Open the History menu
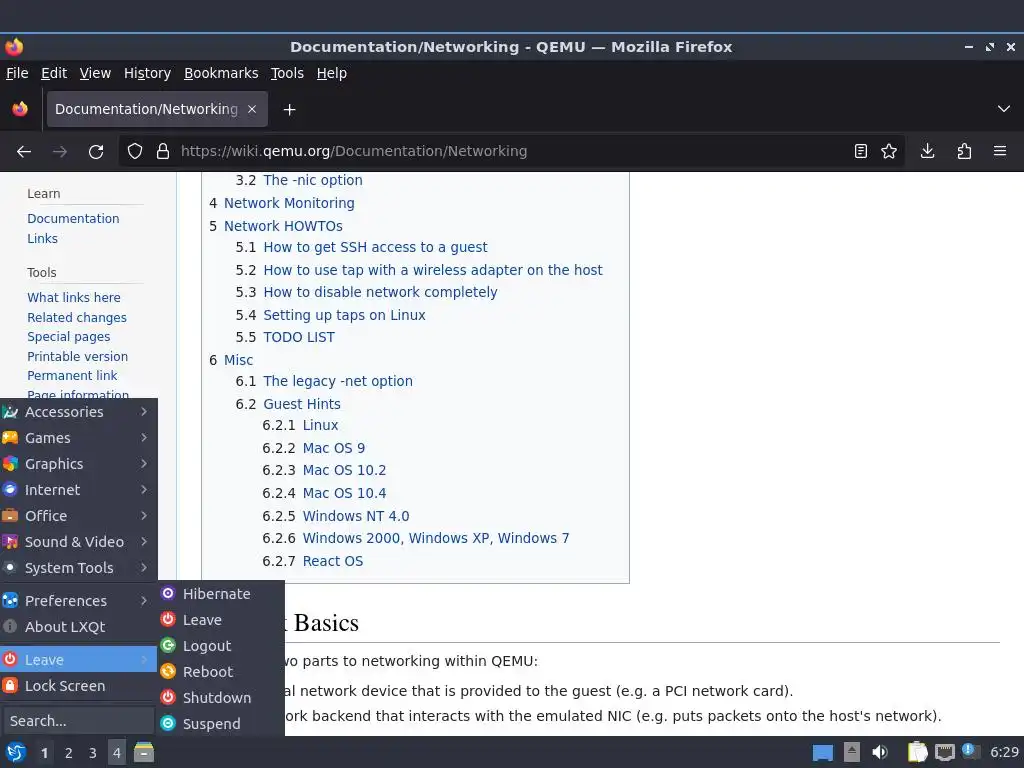 pos(148,73)
